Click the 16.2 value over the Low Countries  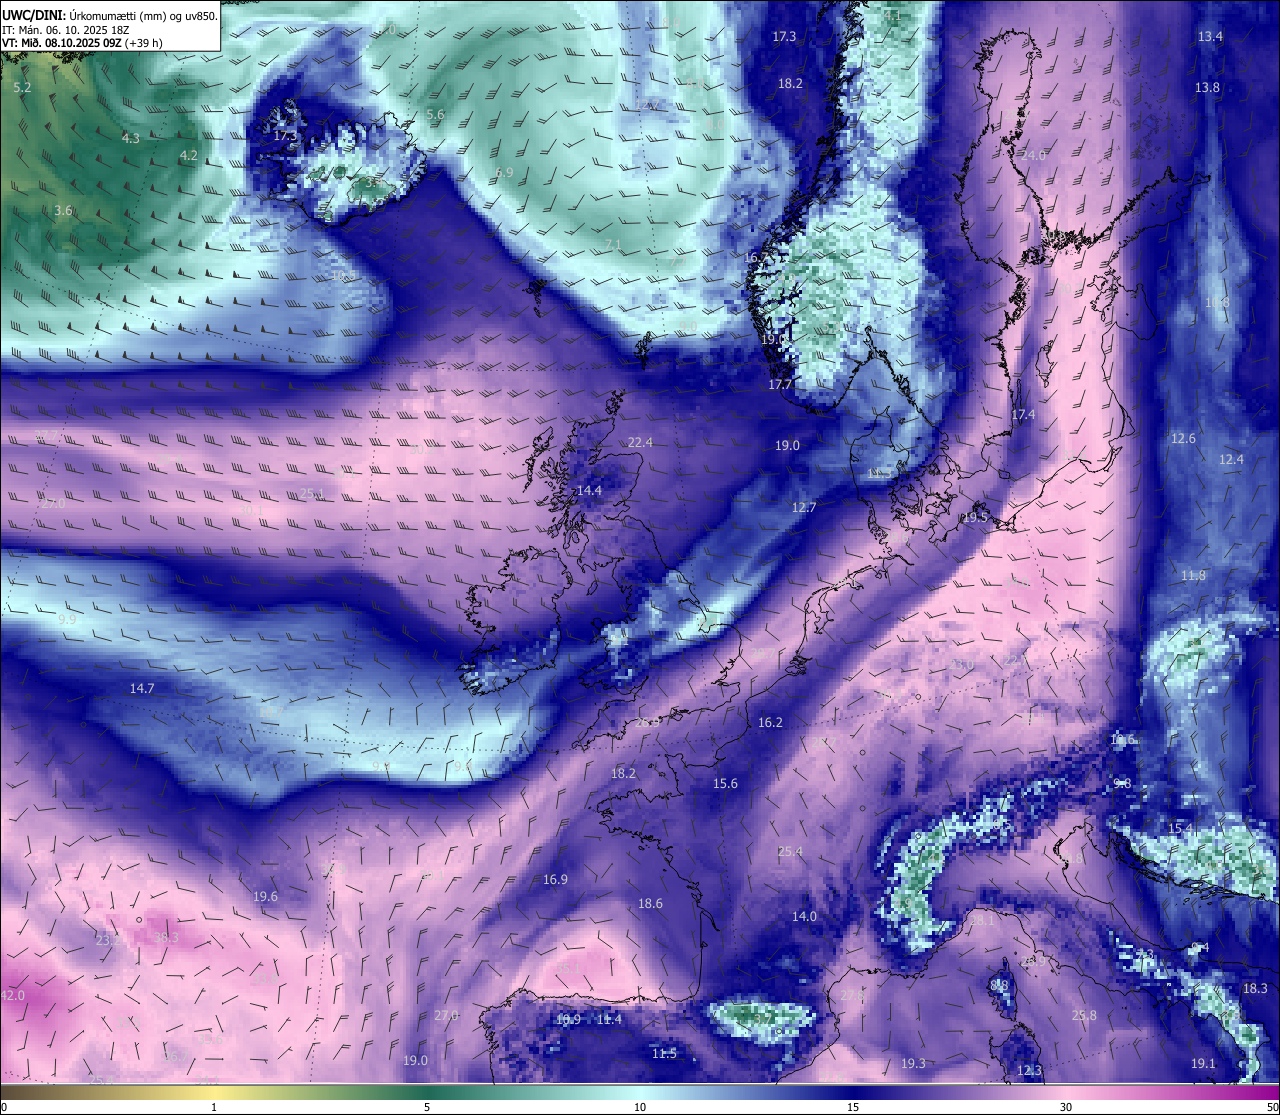point(770,722)
